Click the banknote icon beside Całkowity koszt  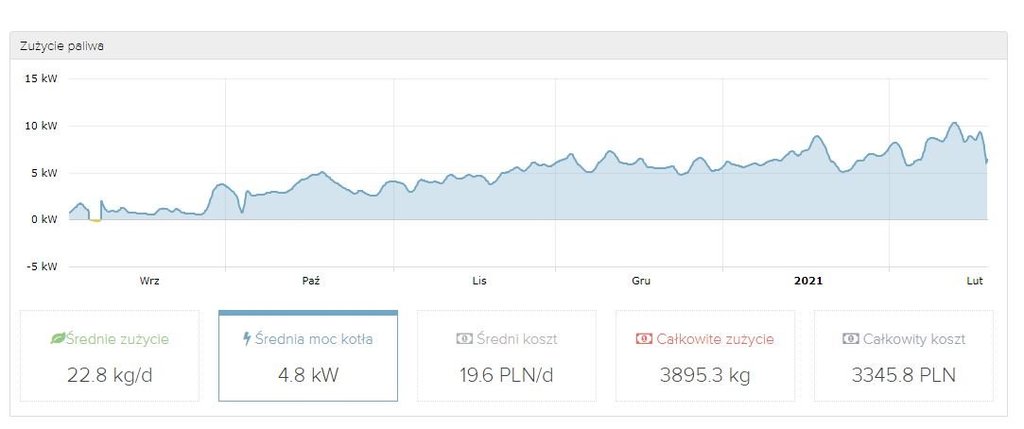coord(850,339)
